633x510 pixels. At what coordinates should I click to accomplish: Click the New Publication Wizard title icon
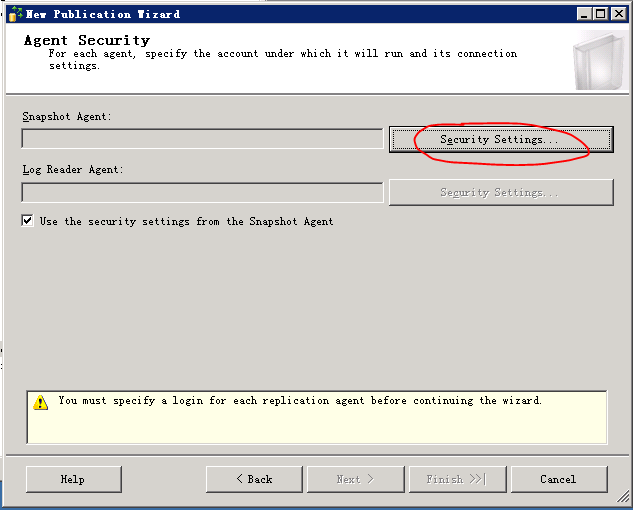click(15, 14)
